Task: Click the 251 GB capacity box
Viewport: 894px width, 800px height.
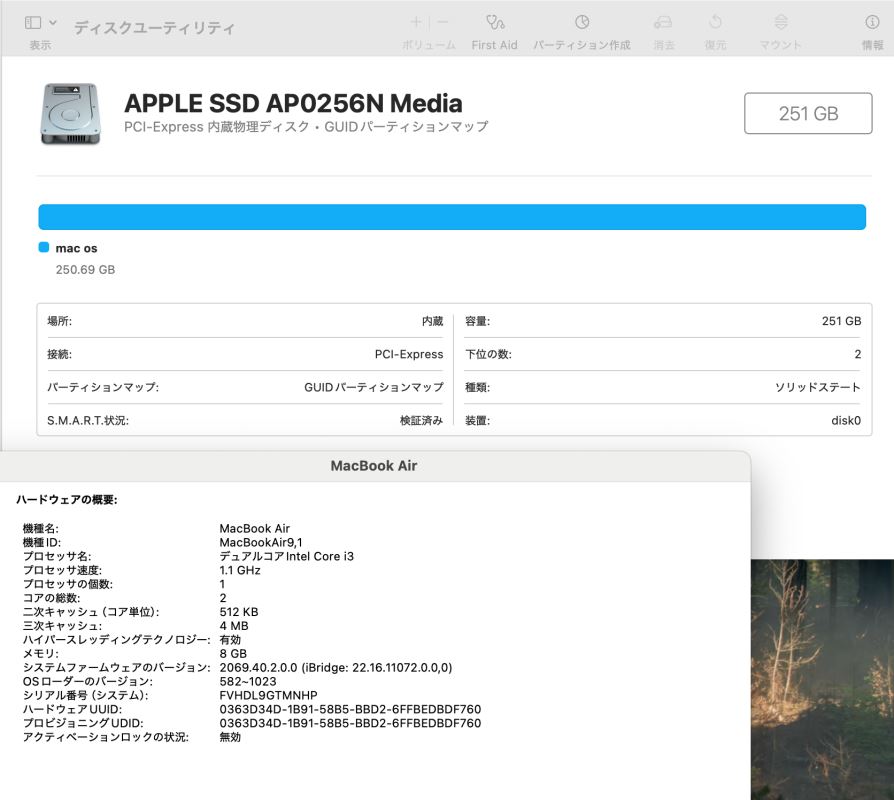Action: 808,113
